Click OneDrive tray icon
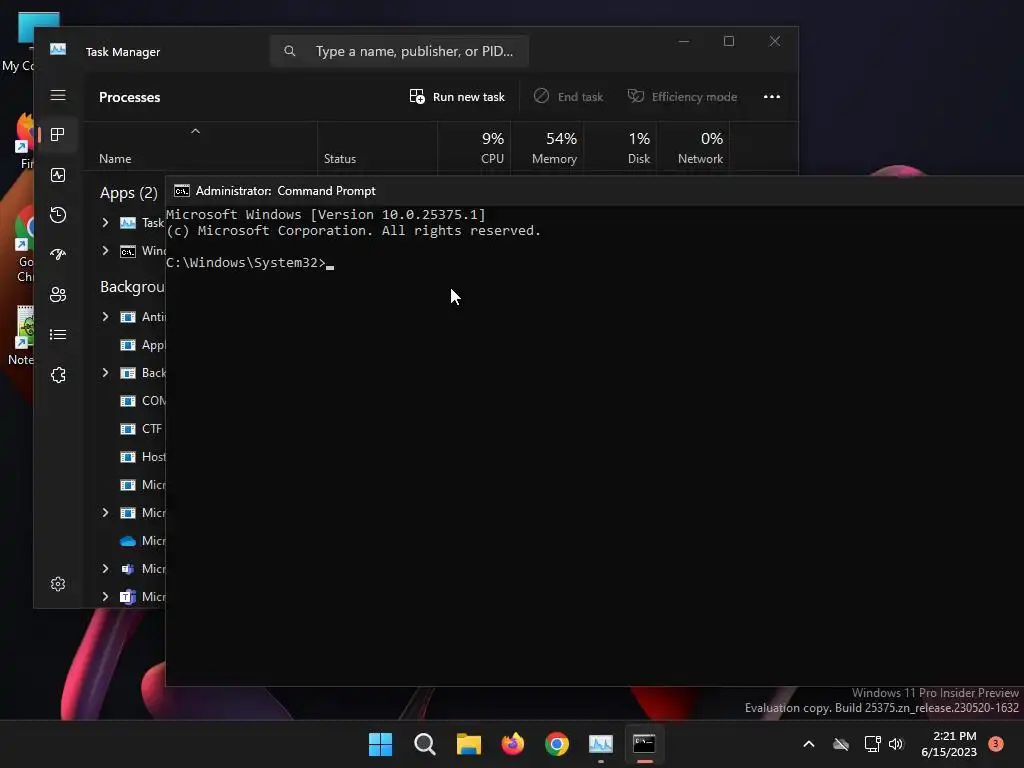 click(x=841, y=744)
